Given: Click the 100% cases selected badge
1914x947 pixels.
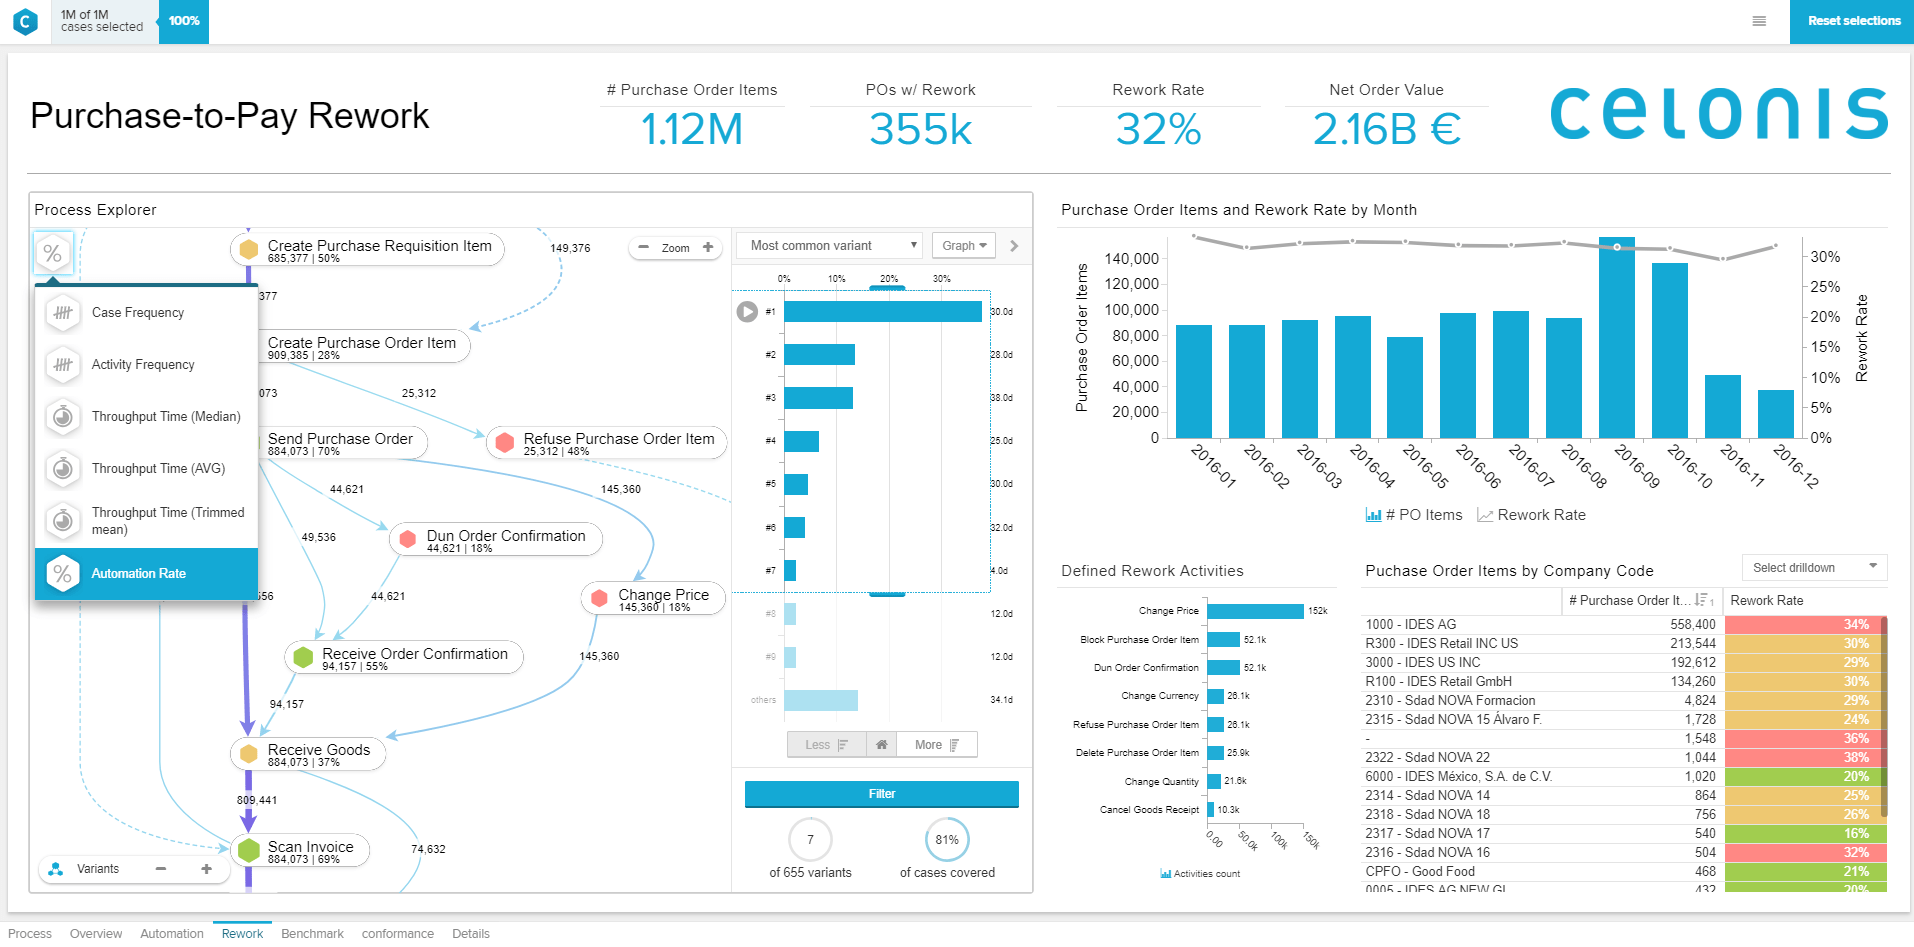Looking at the screenshot, I should click(x=184, y=21).
